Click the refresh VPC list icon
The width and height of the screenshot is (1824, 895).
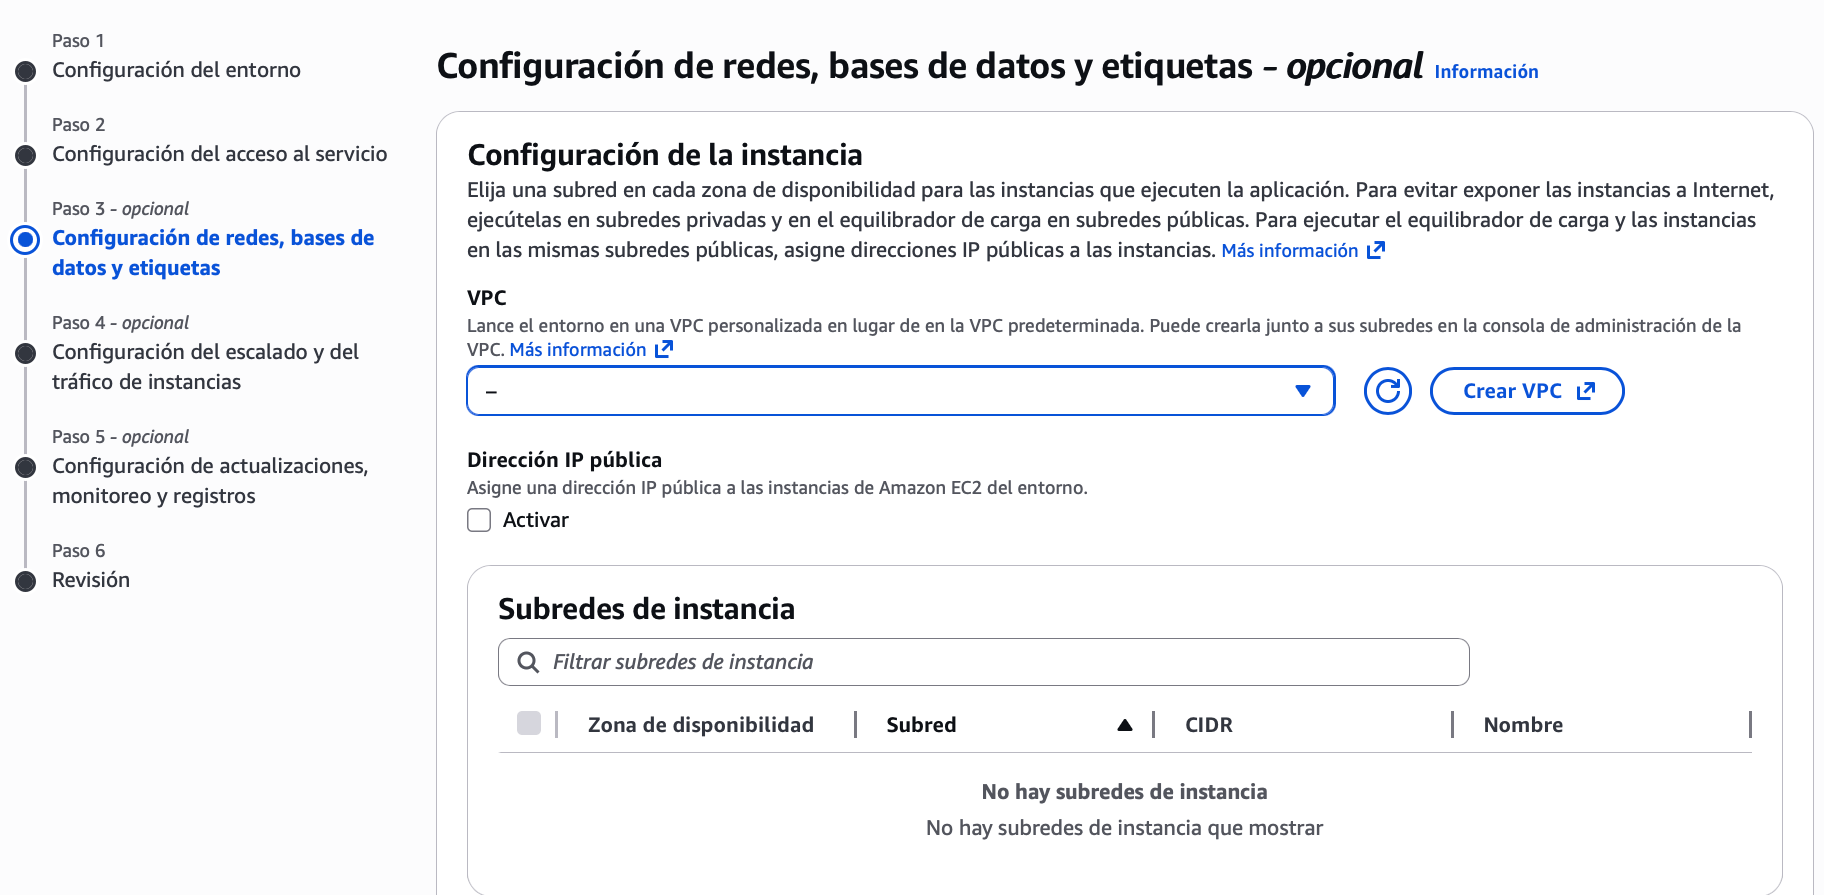tap(1387, 391)
